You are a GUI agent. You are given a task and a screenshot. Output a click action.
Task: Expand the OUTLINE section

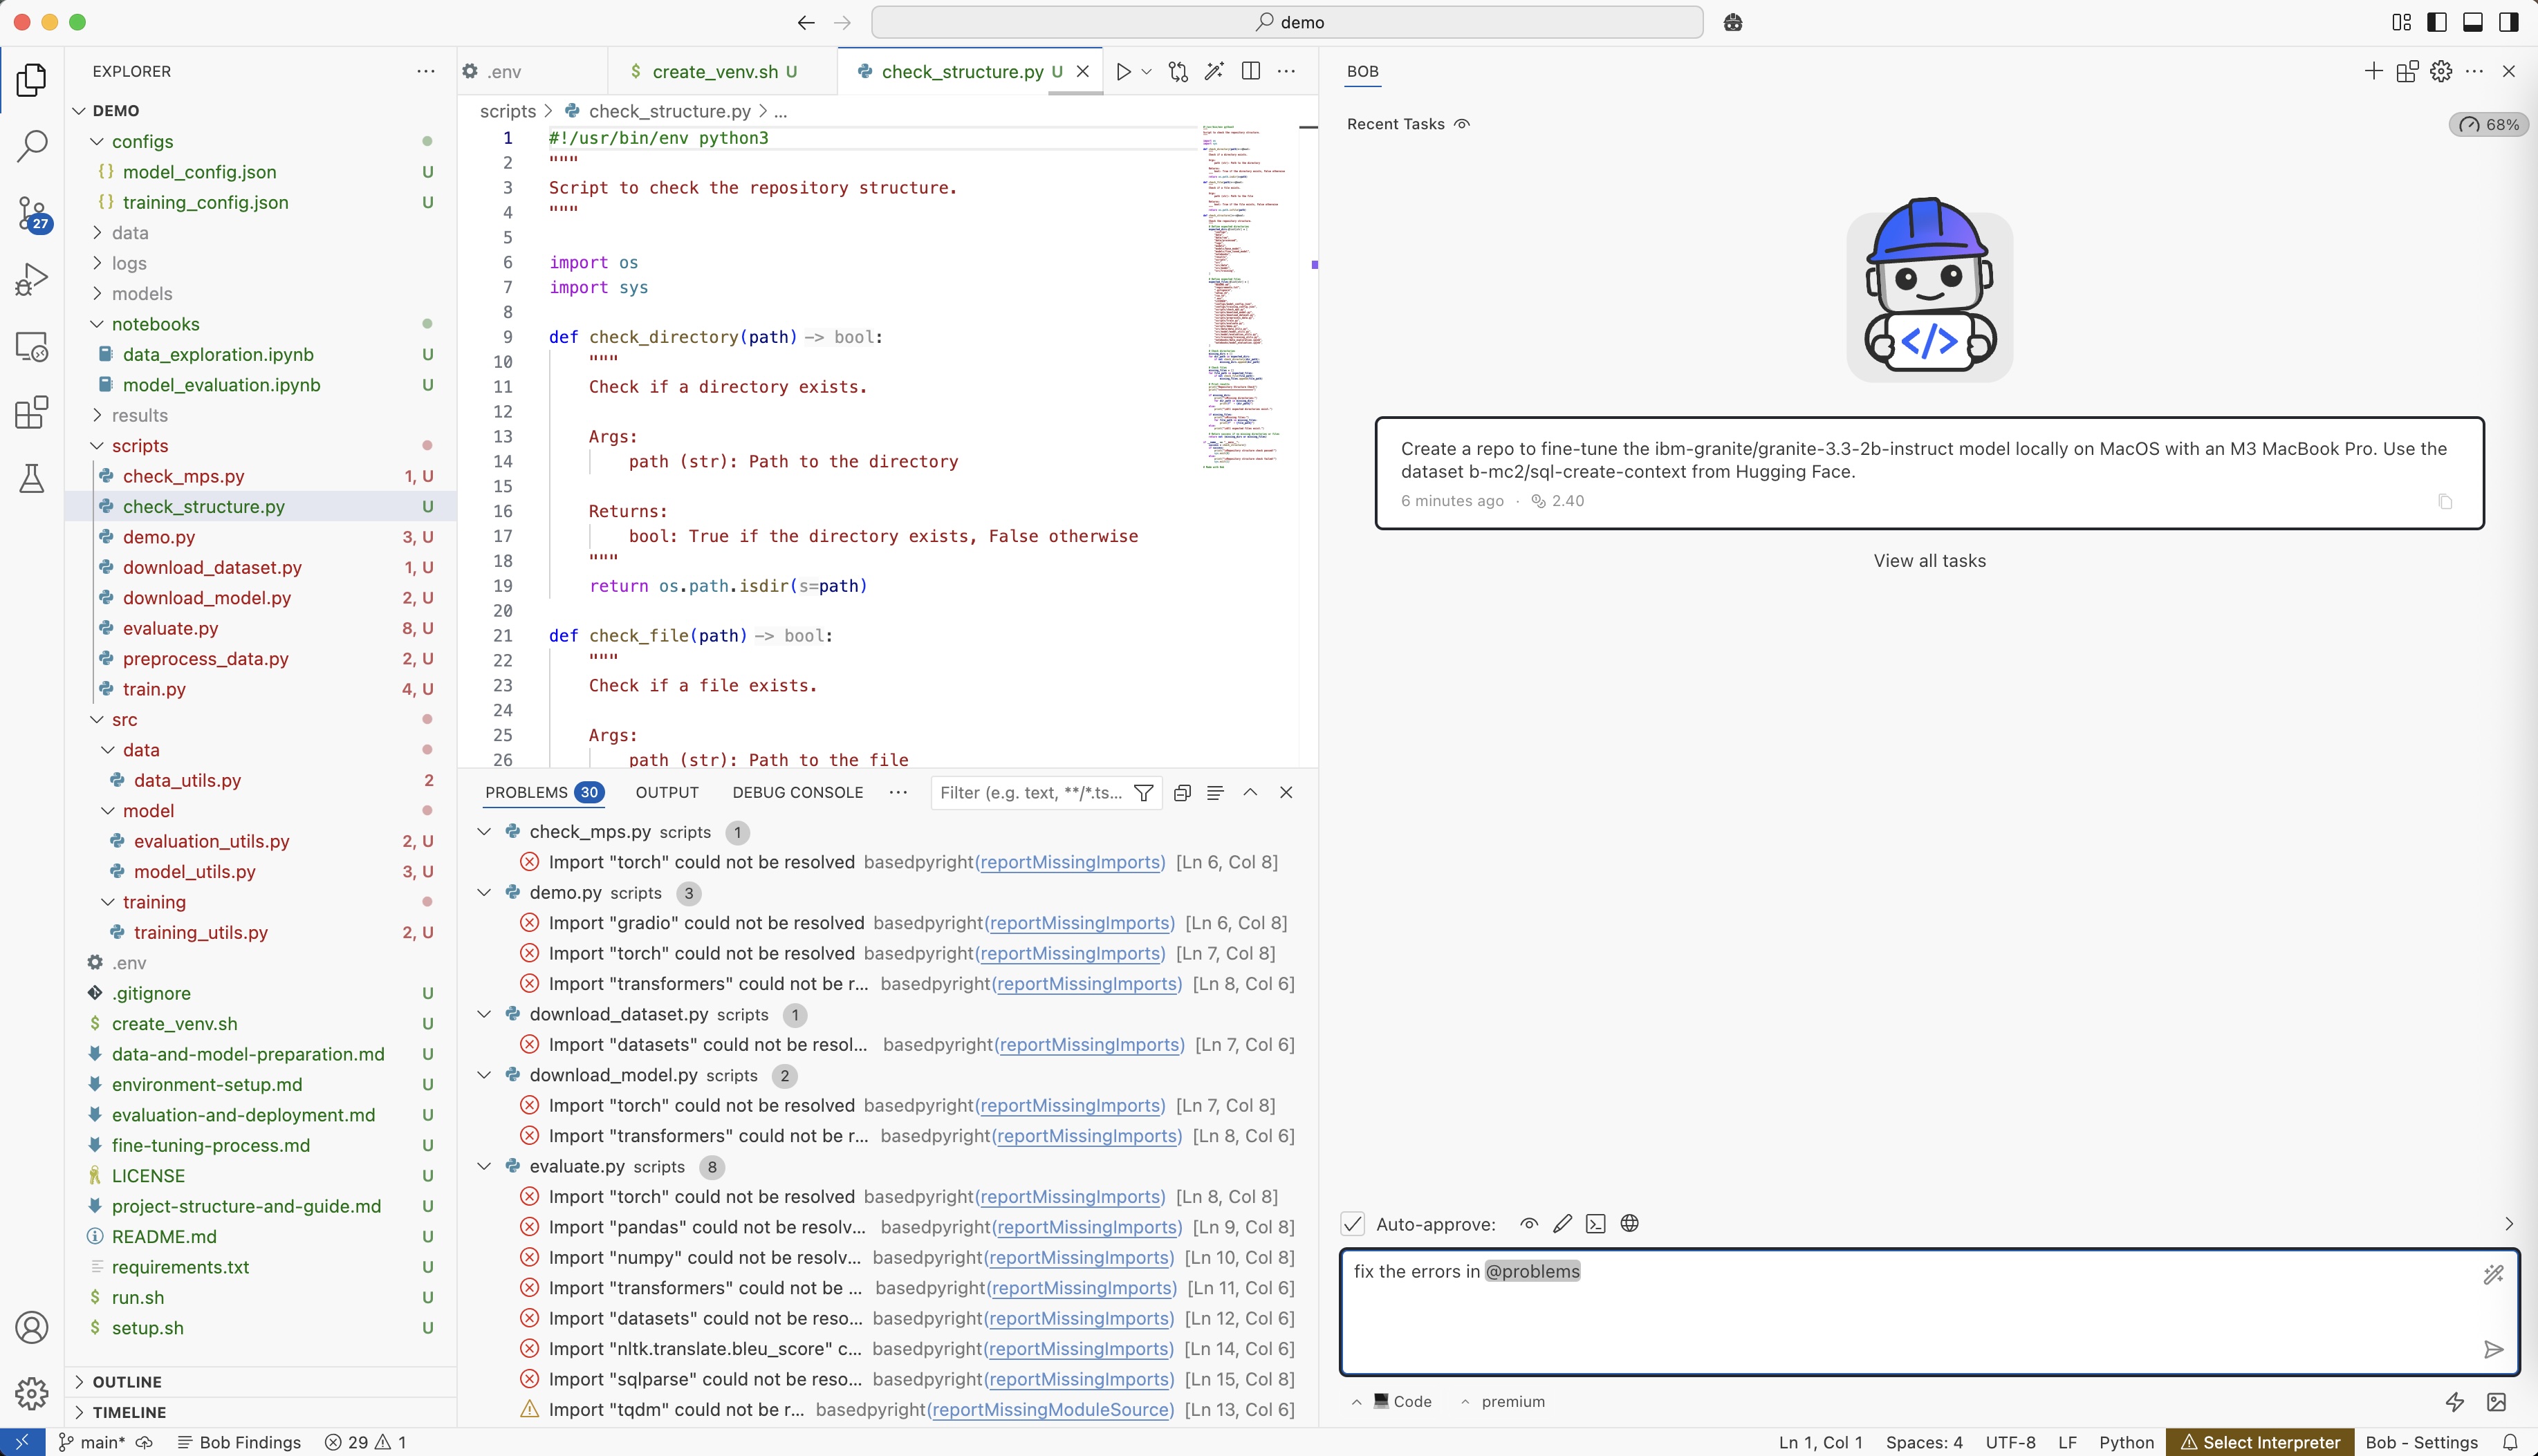coord(126,1381)
